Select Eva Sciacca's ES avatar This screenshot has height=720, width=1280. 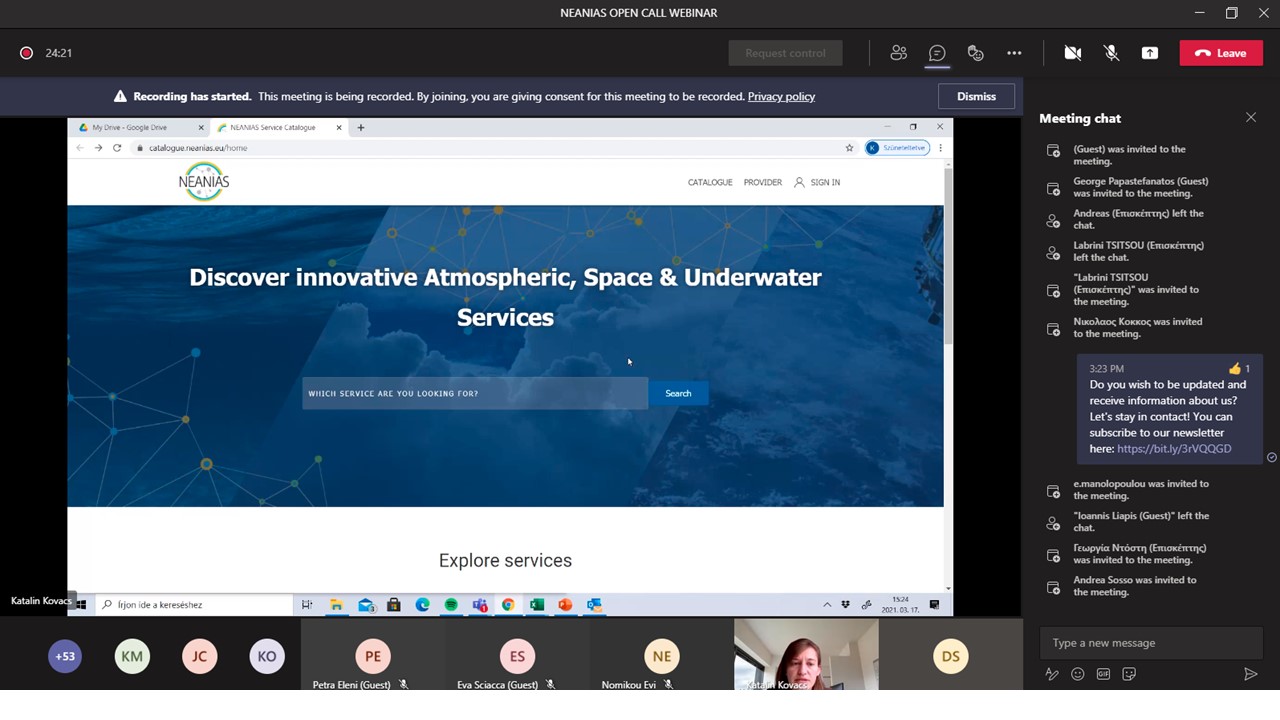517,656
